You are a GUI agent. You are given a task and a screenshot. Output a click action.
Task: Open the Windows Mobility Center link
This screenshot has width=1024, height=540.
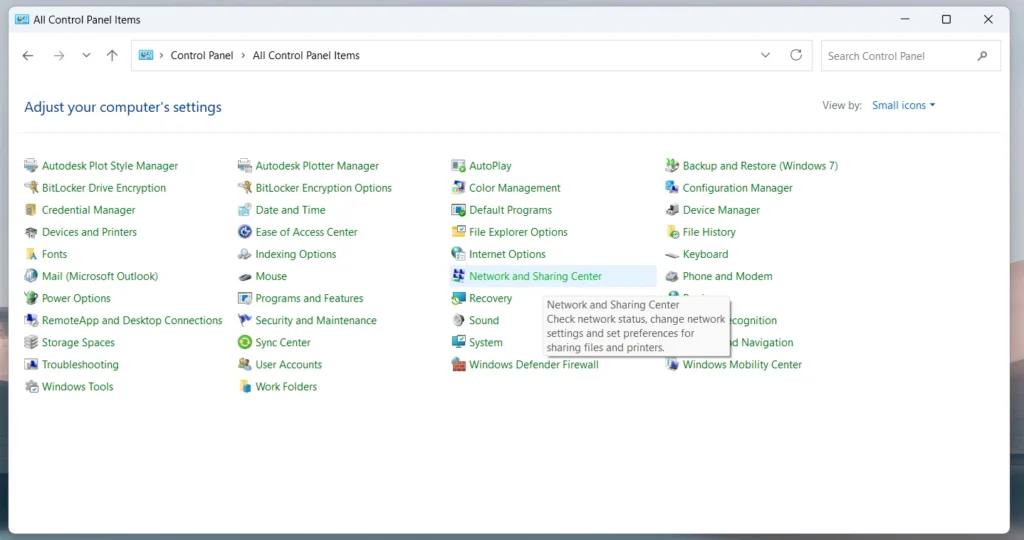(x=742, y=365)
